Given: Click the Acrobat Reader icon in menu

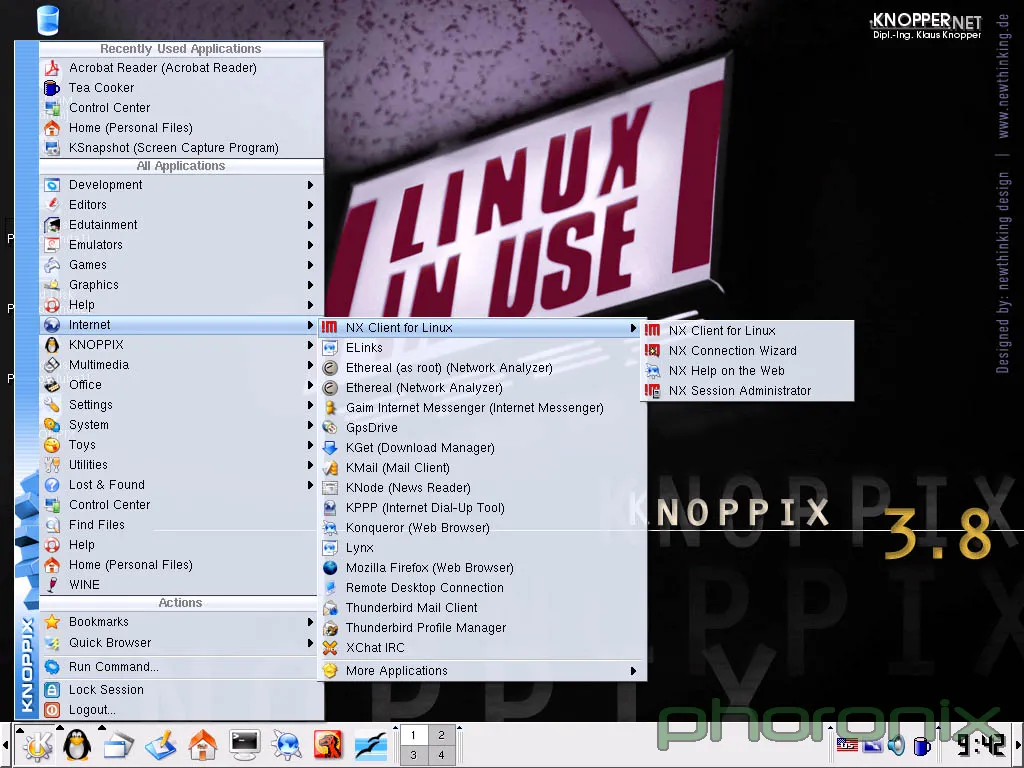Looking at the screenshot, I should click(52, 68).
